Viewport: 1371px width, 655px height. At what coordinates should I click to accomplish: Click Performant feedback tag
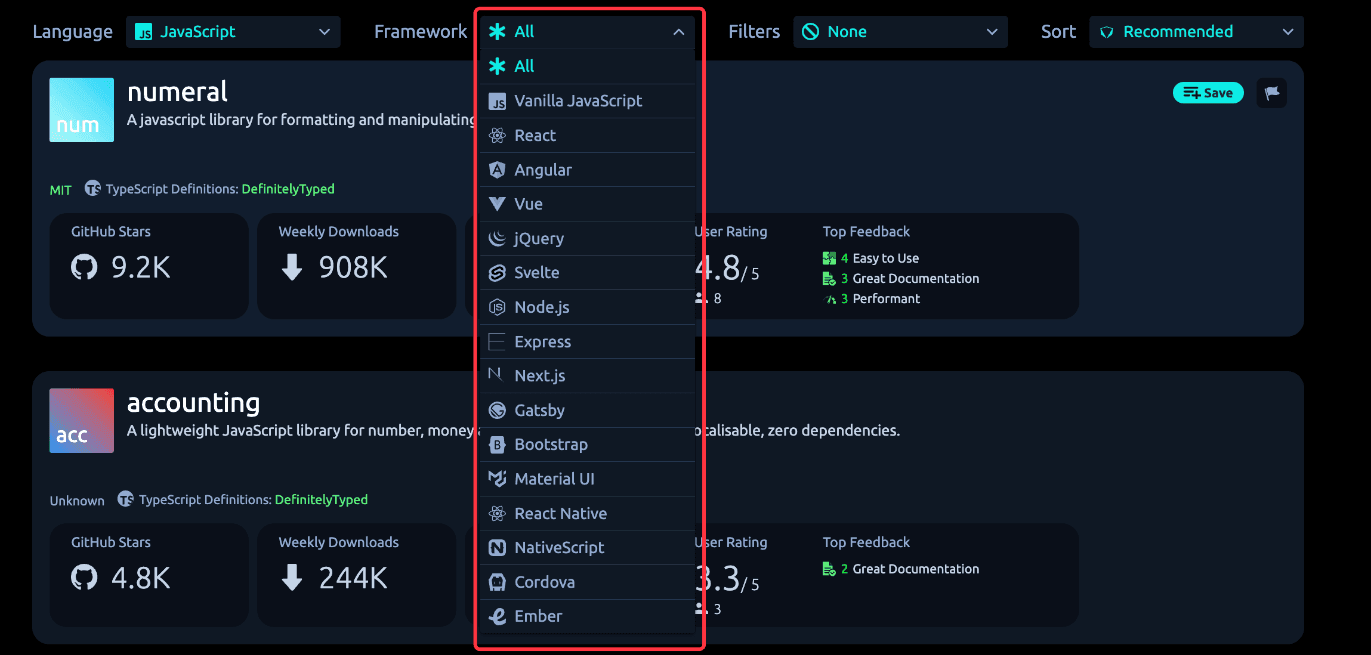pyautogui.click(x=871, y=299)
